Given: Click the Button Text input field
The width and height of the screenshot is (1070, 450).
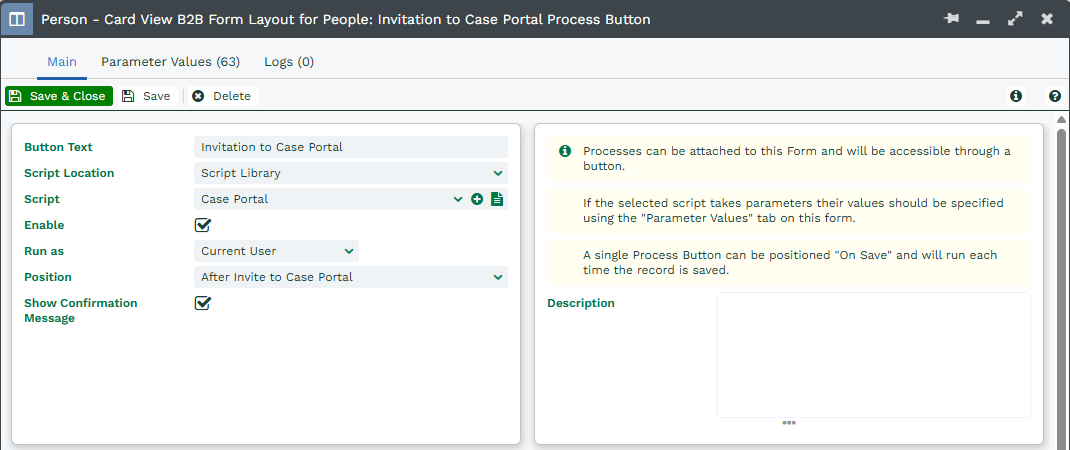Looking at the screenshot, I should tap(350, 147).
